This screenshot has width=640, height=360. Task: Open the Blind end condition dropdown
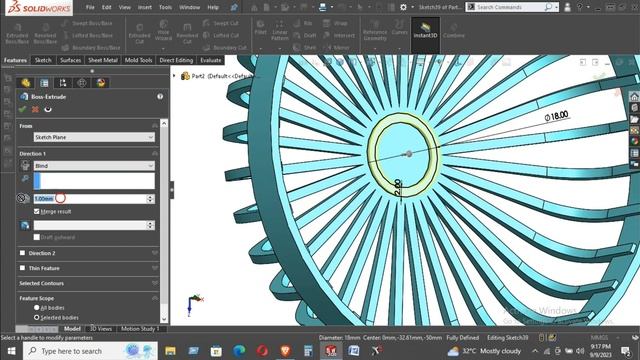pos(94,166)
